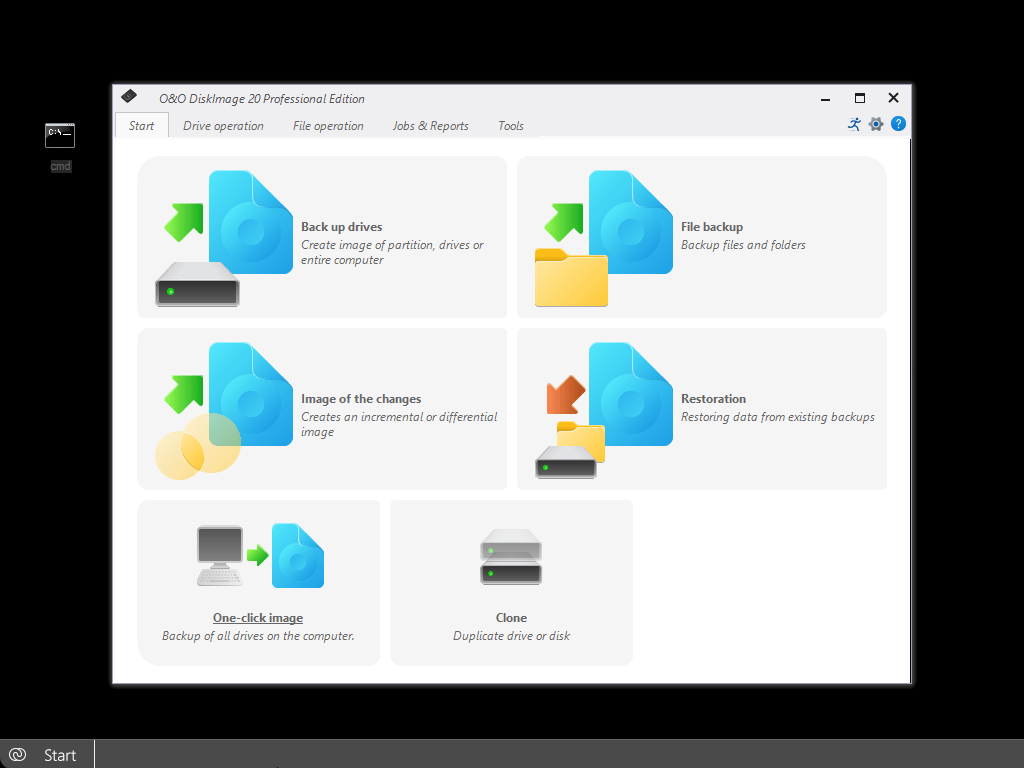Click 'Restoring data from existing backups' text
This screenshot has height=768, width=1024.
(x=778, y=417)
